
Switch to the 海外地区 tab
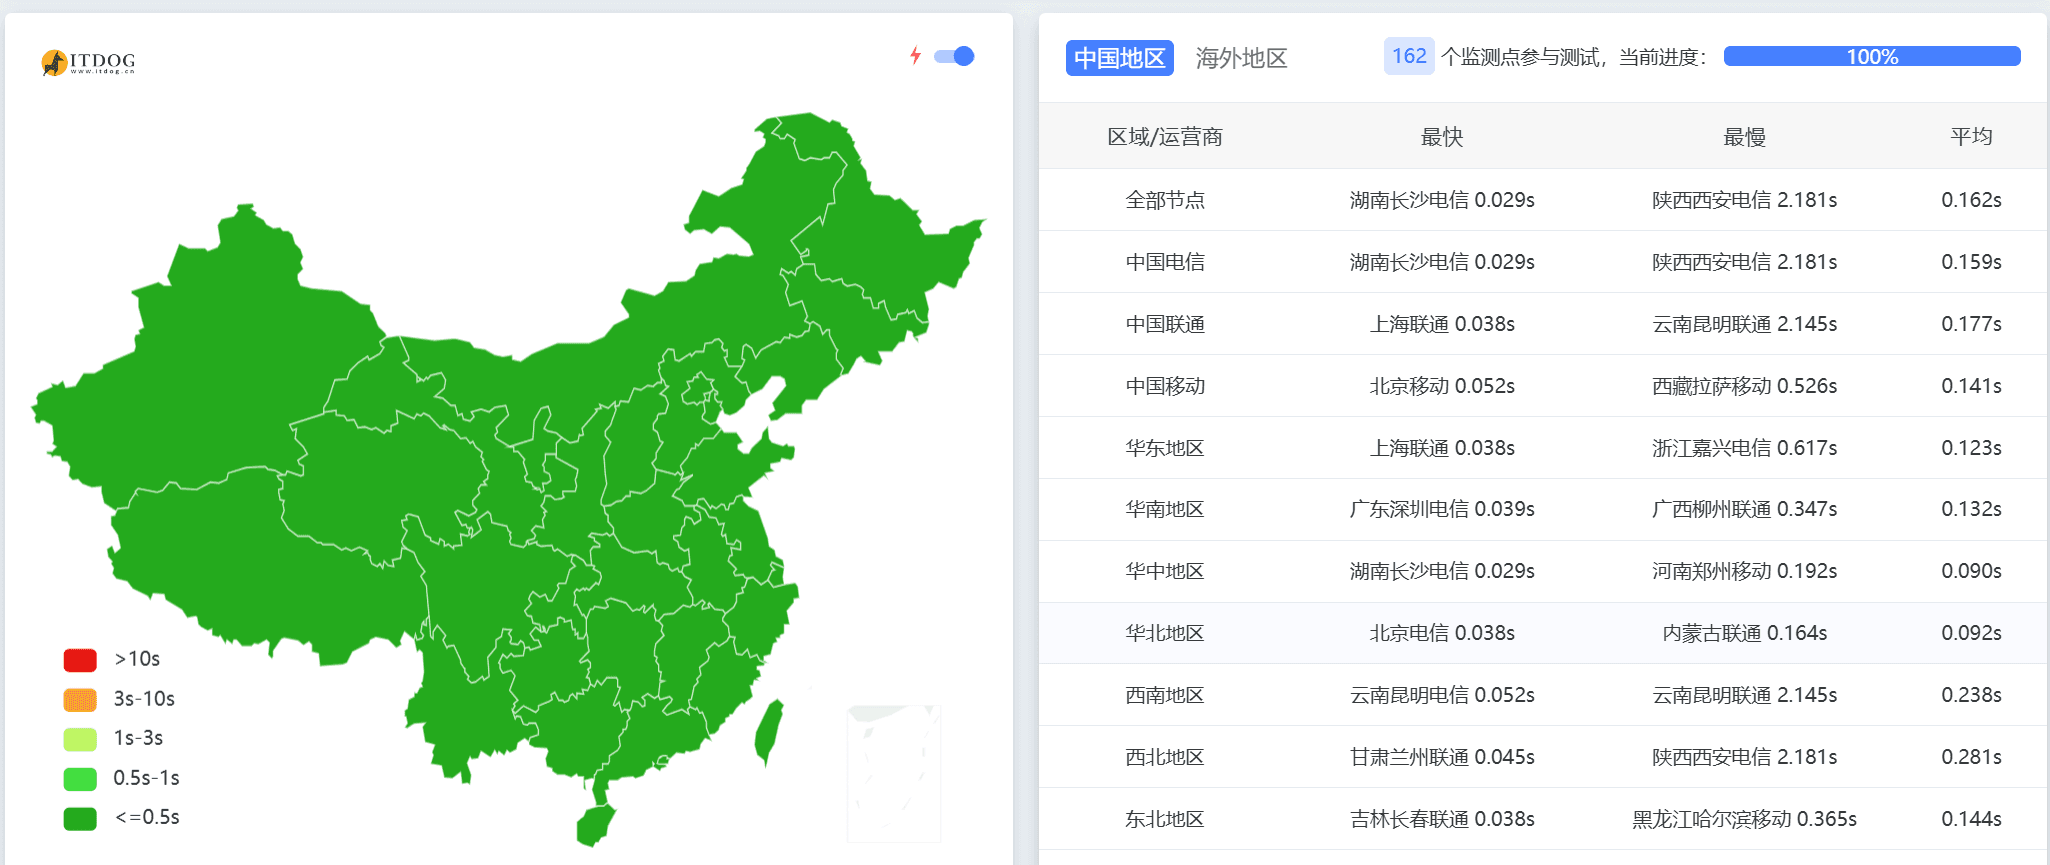click(x=1241, y=58)
